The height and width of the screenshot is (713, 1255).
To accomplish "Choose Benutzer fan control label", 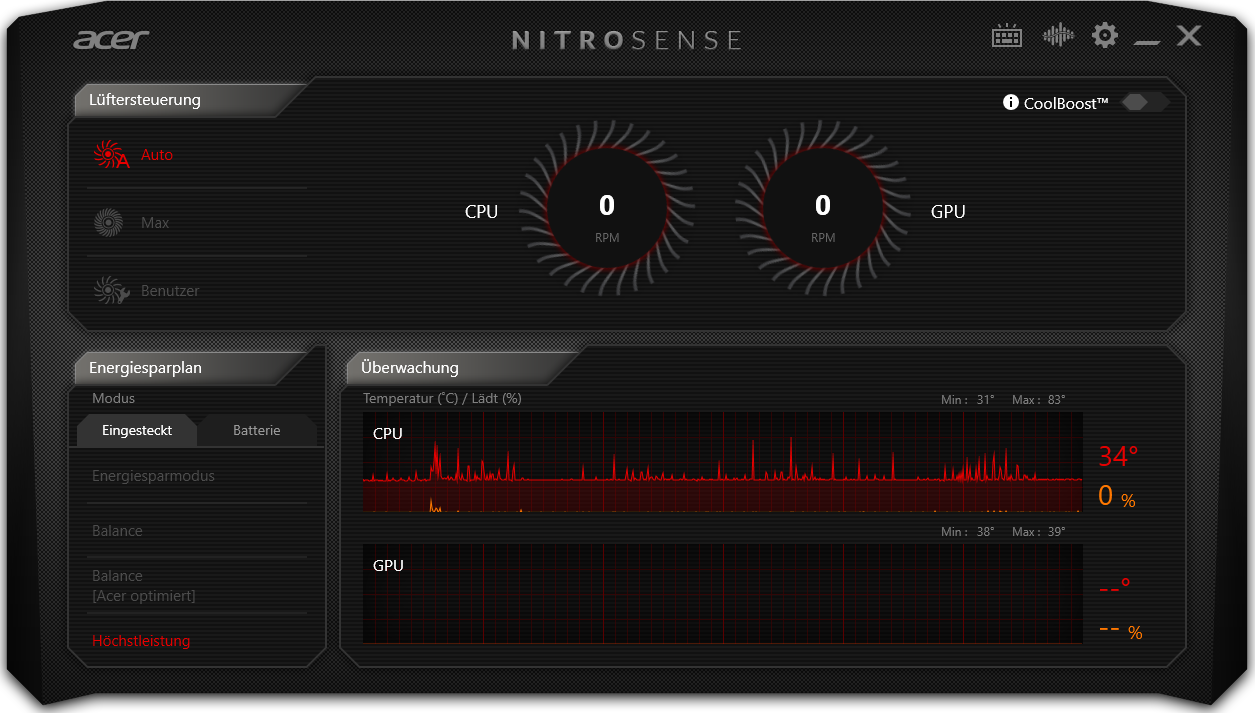I will click(x=170, y=291).
